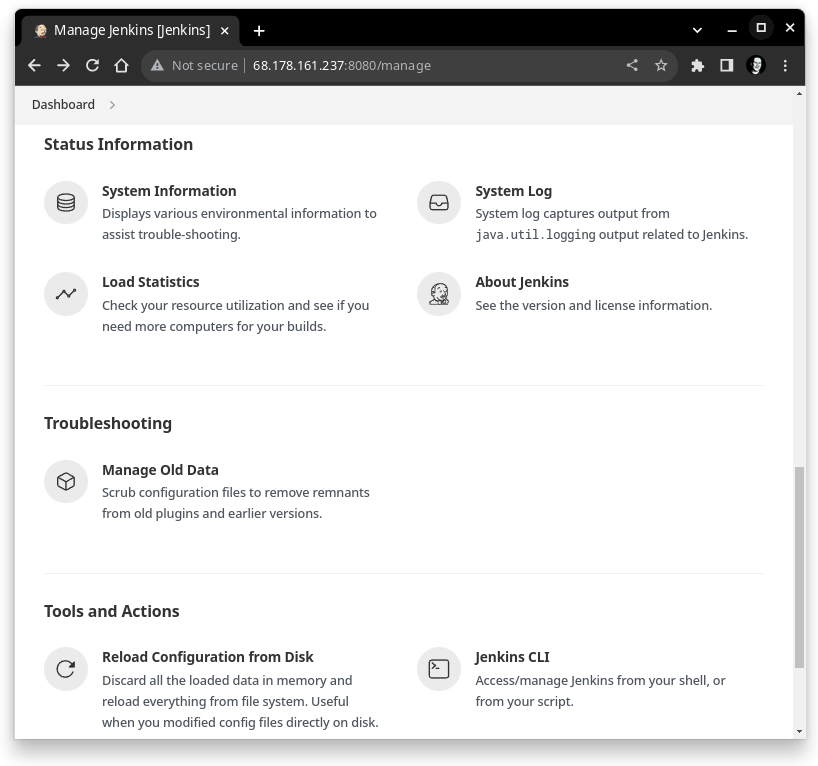Click the browser extensions puzzle icon
818x766 pixels.
pyautogui.click(x=698, y=65)
